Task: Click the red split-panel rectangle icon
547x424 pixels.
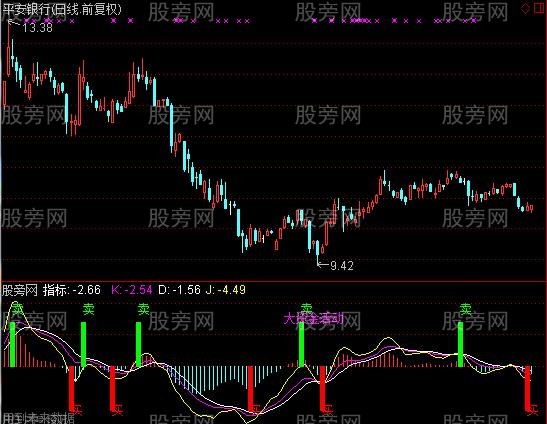Action: click(x=539, y=8)
